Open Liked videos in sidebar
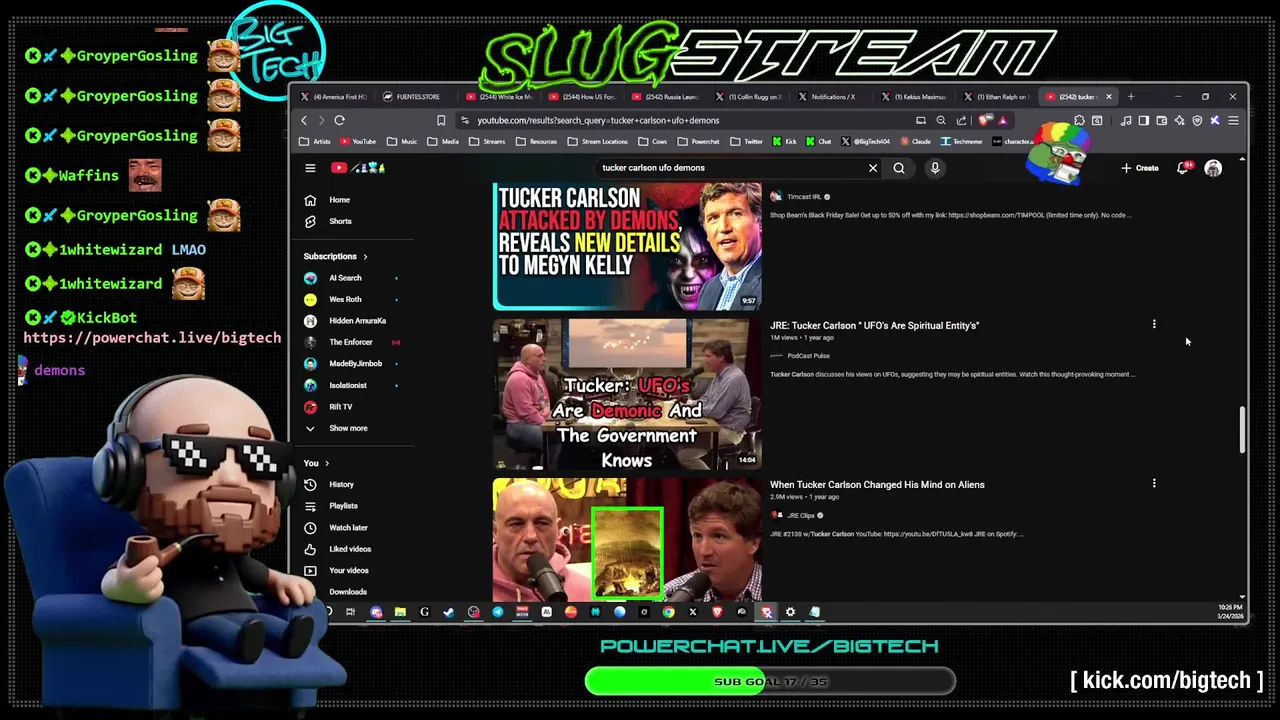 [352, 549]
